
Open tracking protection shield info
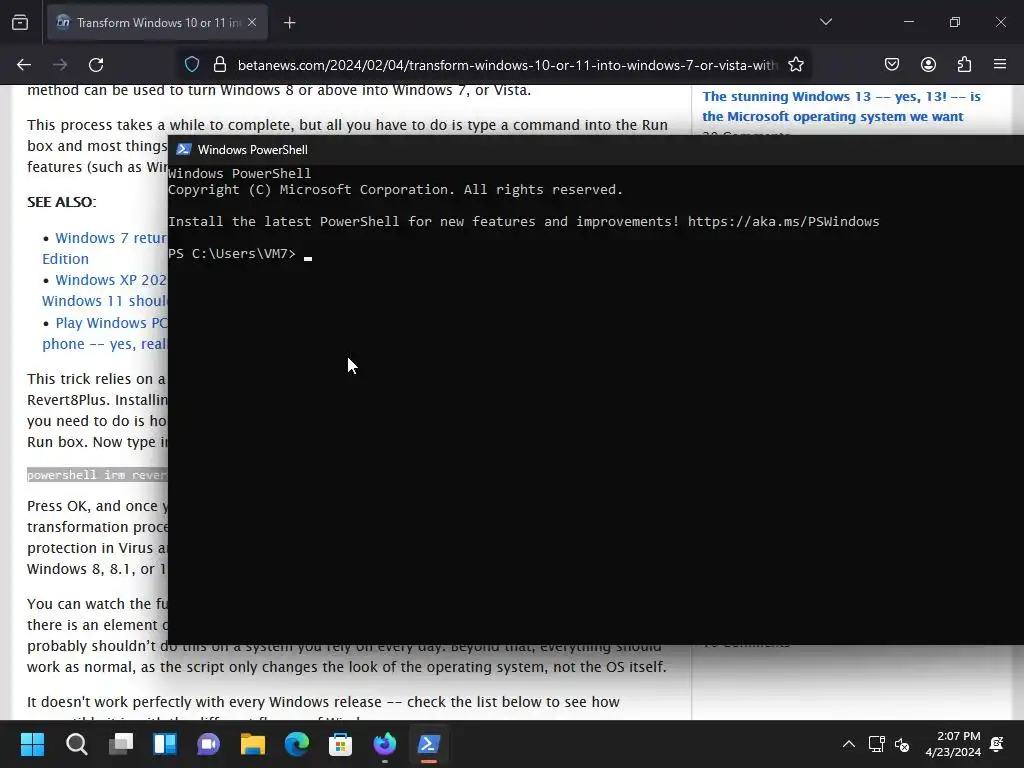(x=191, y=65)
